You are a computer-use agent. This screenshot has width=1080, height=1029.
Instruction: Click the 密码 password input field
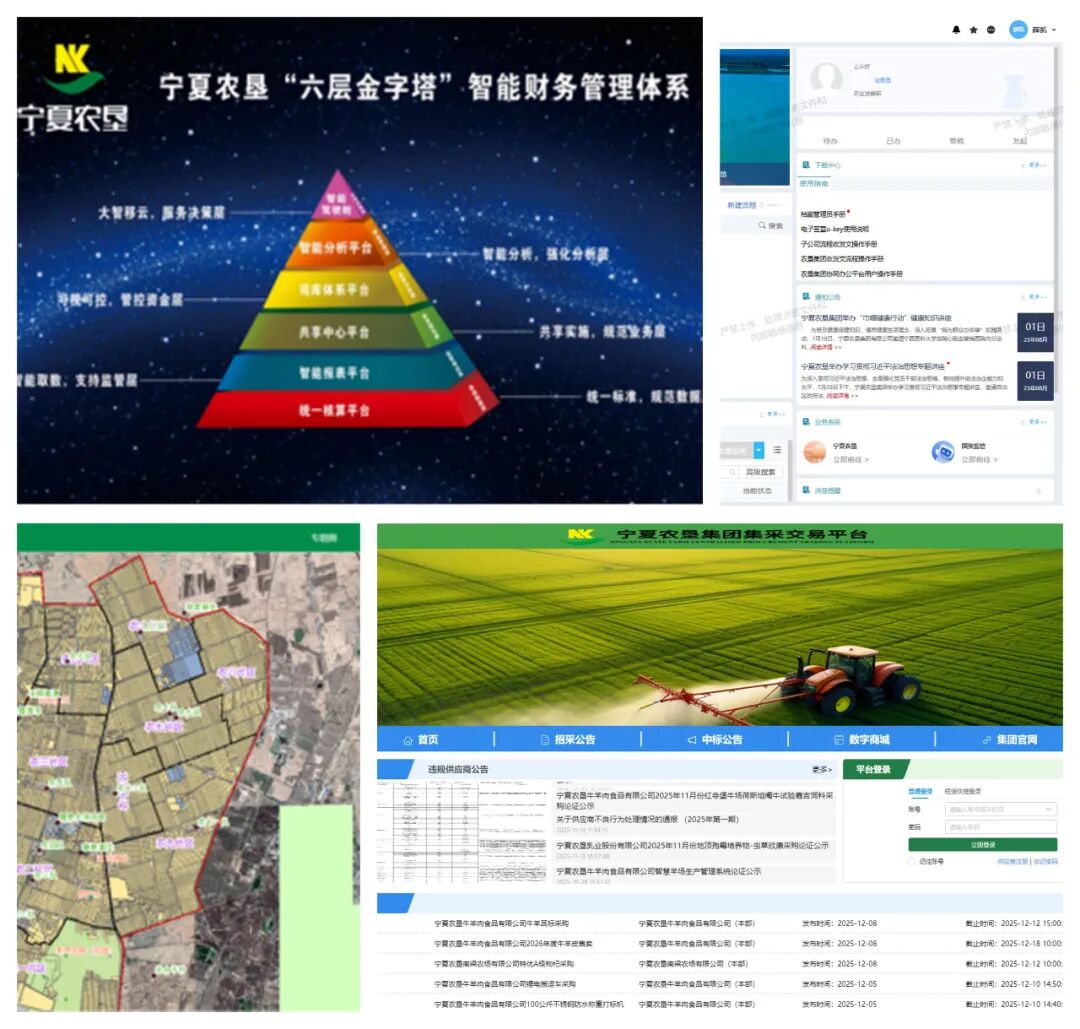point(1000,827)
